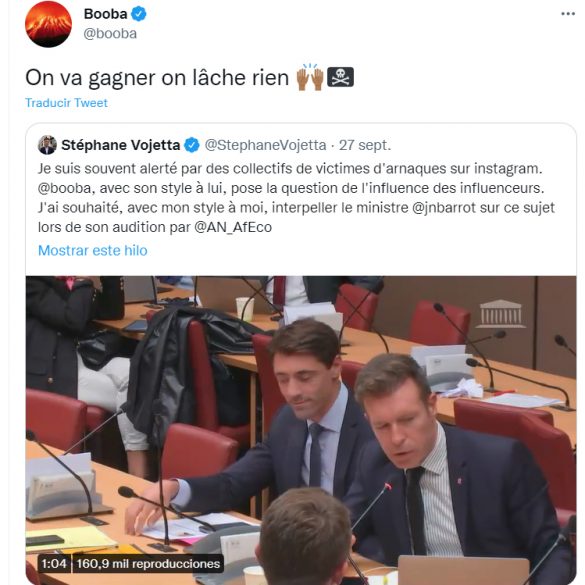This screenshot has width=585, height=585.
Task: Click the 160,9 mil reproducciones view count
Action: [148, 563]
